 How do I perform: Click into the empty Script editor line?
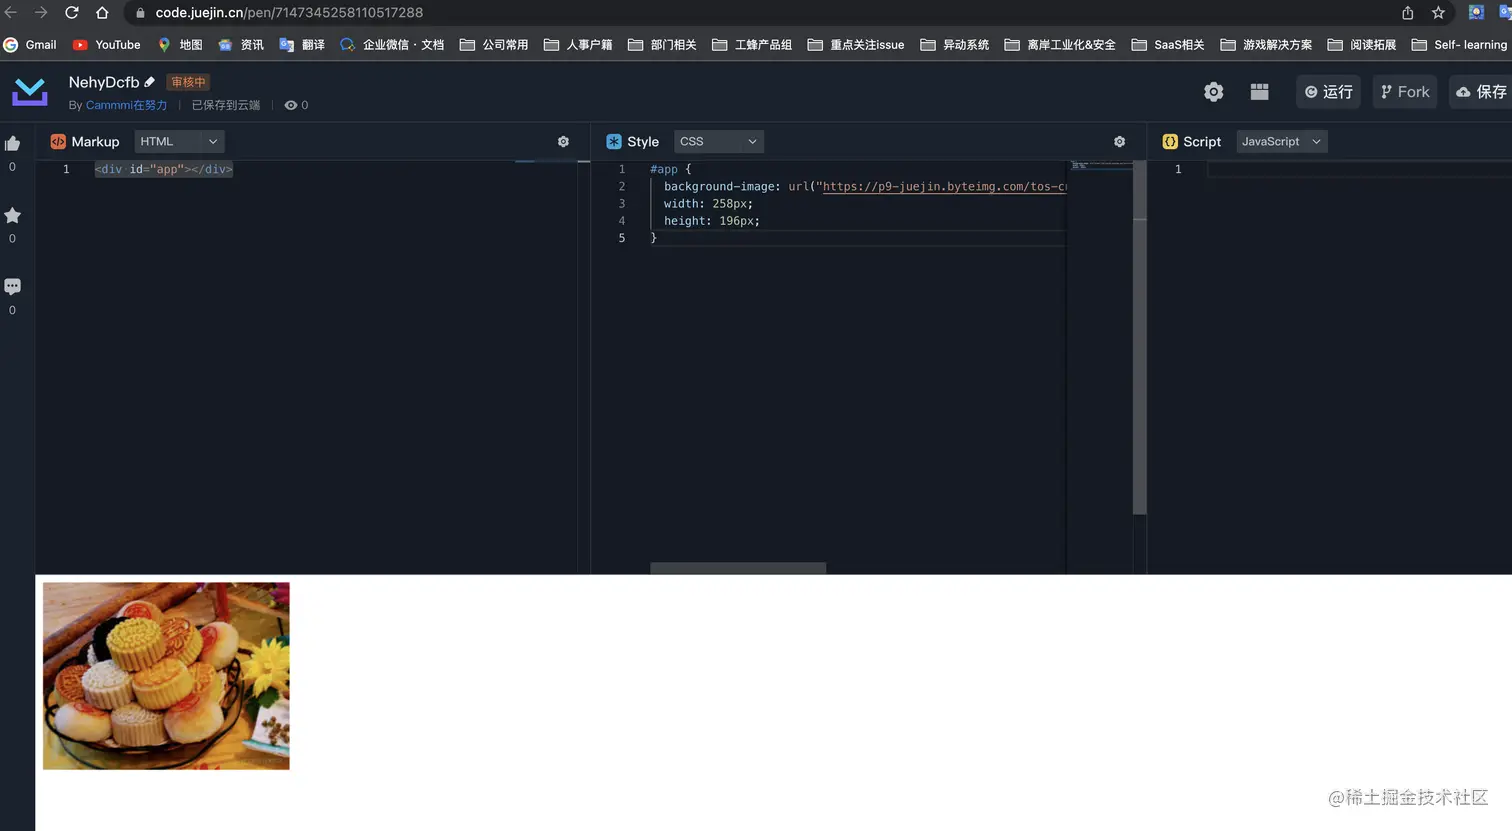click(x=1359, y=169)
